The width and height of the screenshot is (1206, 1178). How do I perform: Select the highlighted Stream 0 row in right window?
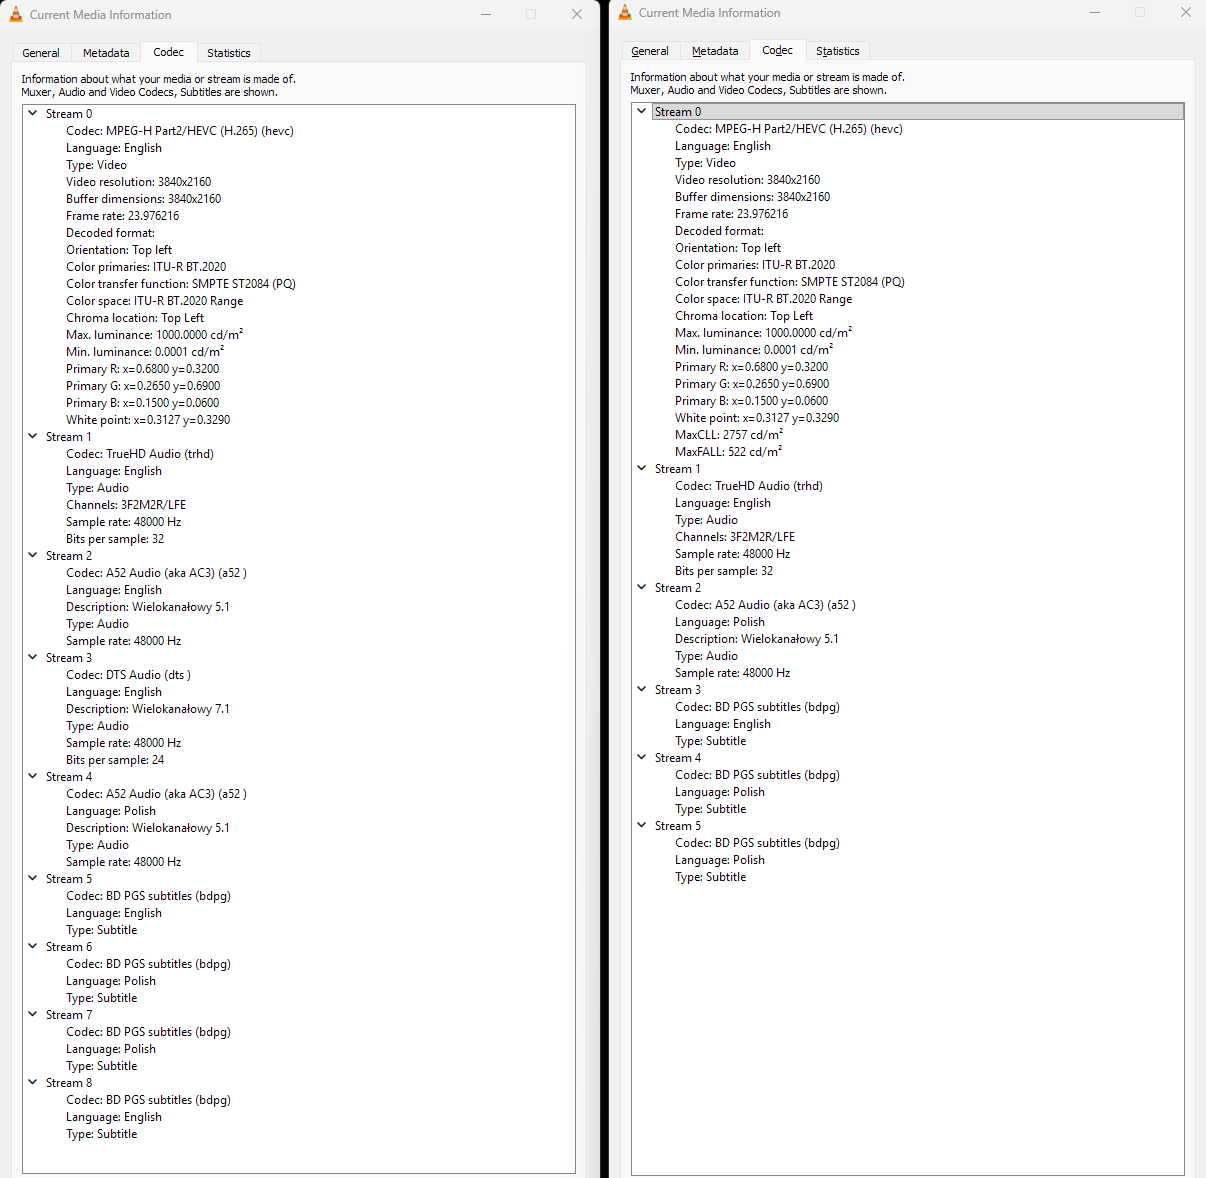click(x=678, y=112)
